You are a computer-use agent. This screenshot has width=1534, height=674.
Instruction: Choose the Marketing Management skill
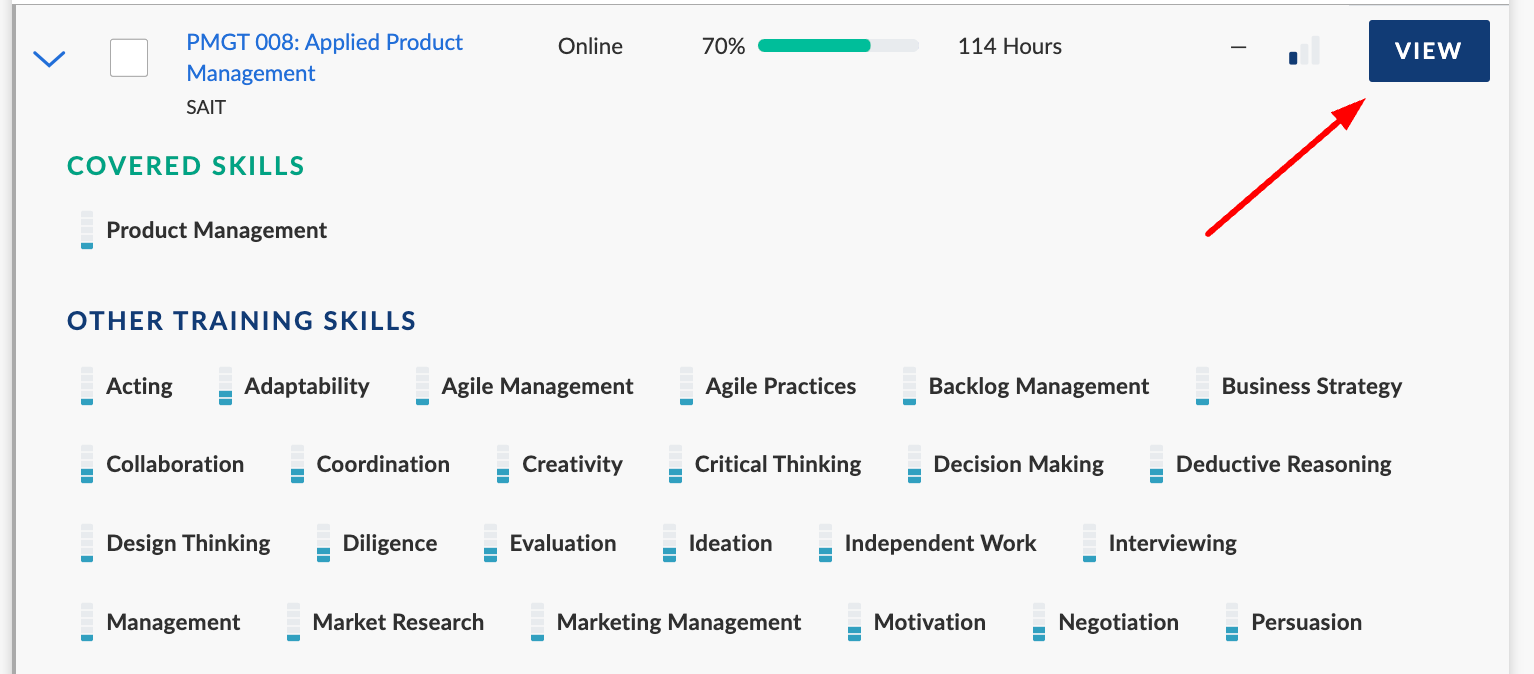pos(678,622)
